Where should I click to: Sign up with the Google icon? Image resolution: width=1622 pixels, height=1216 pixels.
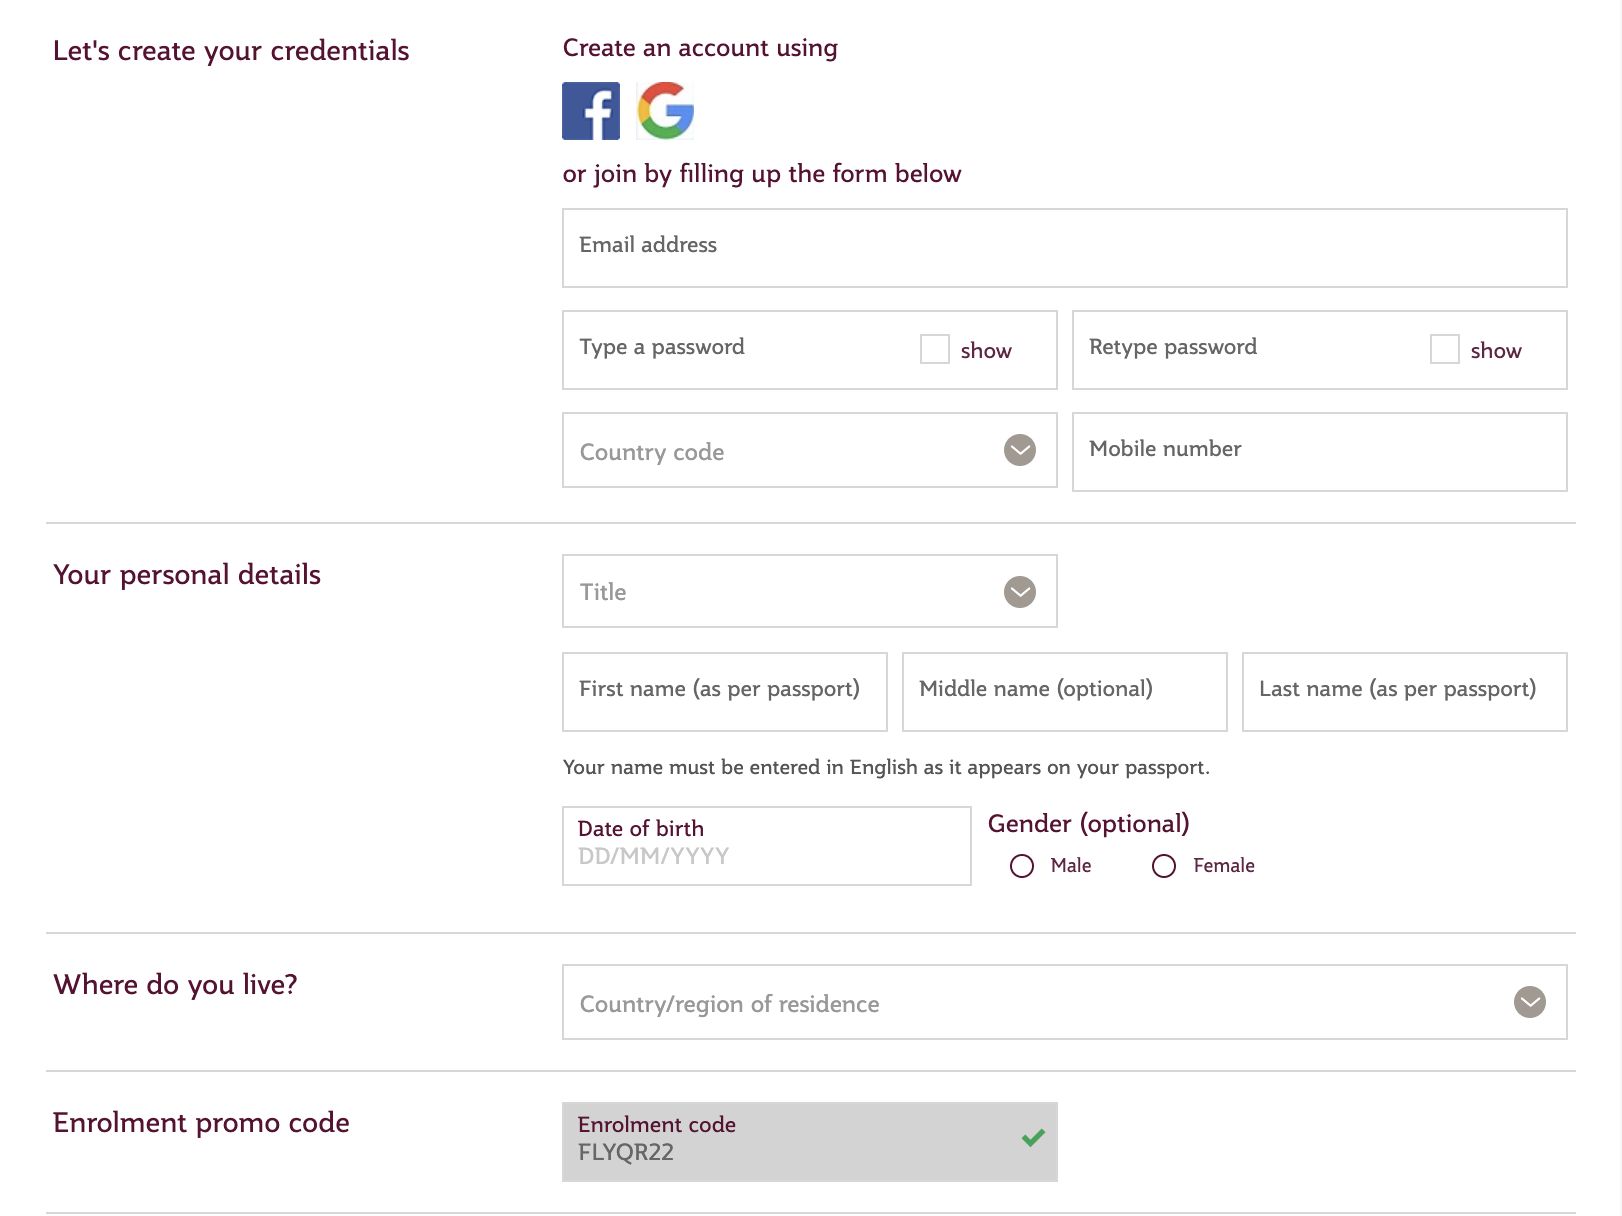coord(666,111)
